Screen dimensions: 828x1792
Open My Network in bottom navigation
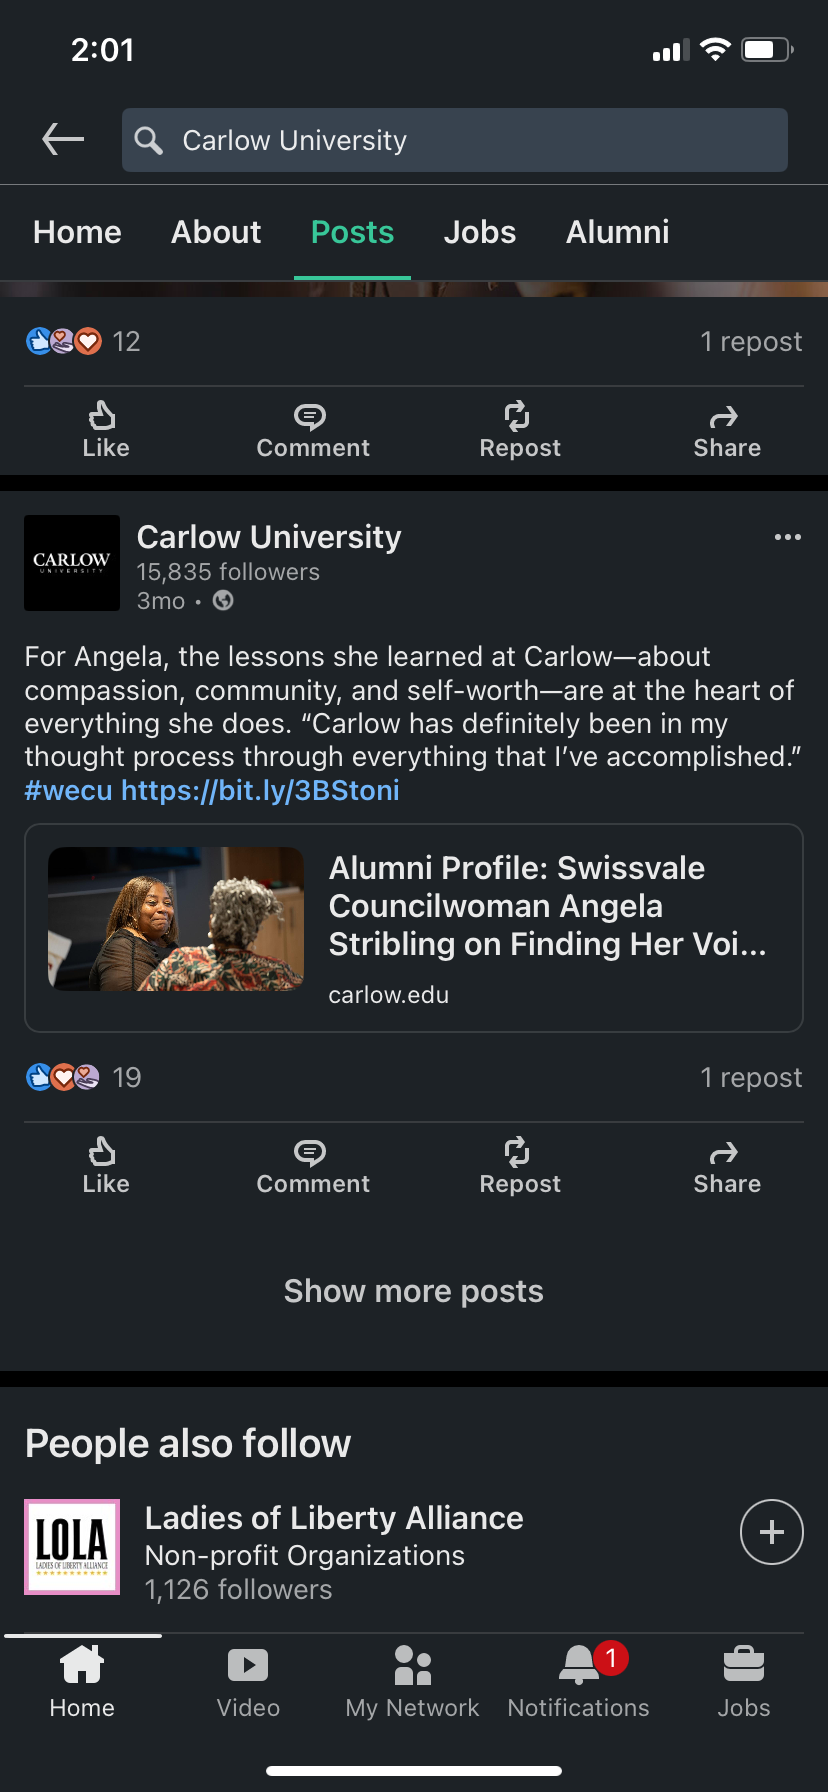(412, 1682)
